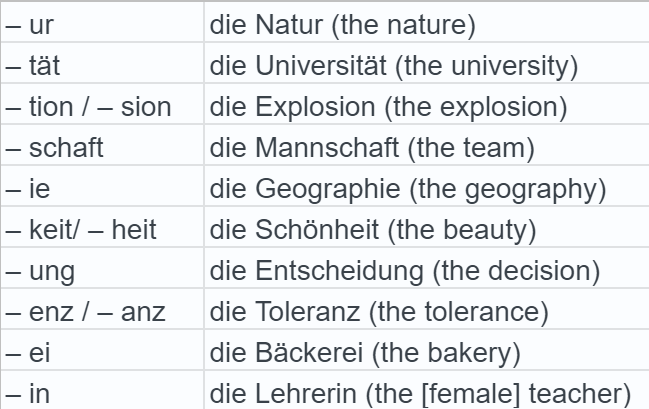Select 'die Toleranz (the tolerance)' entry

point(380,313)
